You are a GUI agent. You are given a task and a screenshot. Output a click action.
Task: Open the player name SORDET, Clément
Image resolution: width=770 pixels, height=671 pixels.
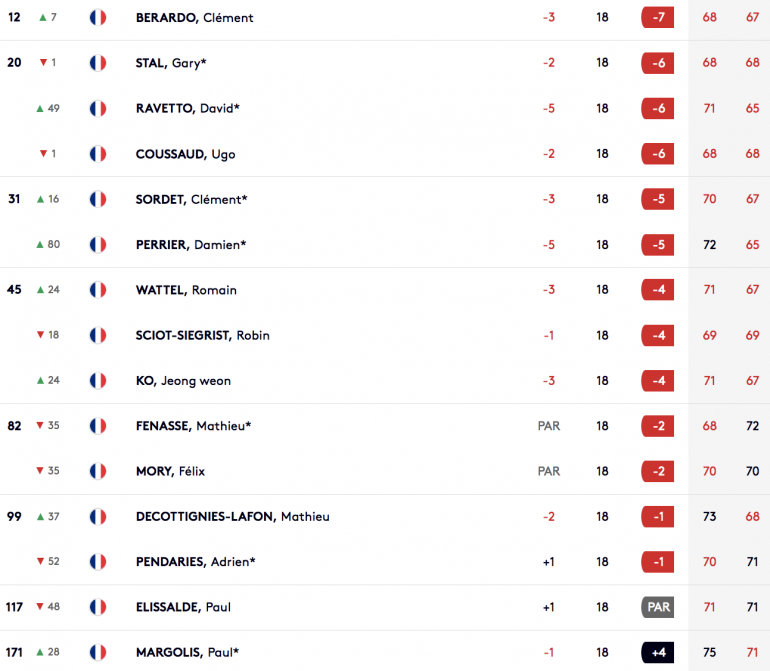coord(192,199)
